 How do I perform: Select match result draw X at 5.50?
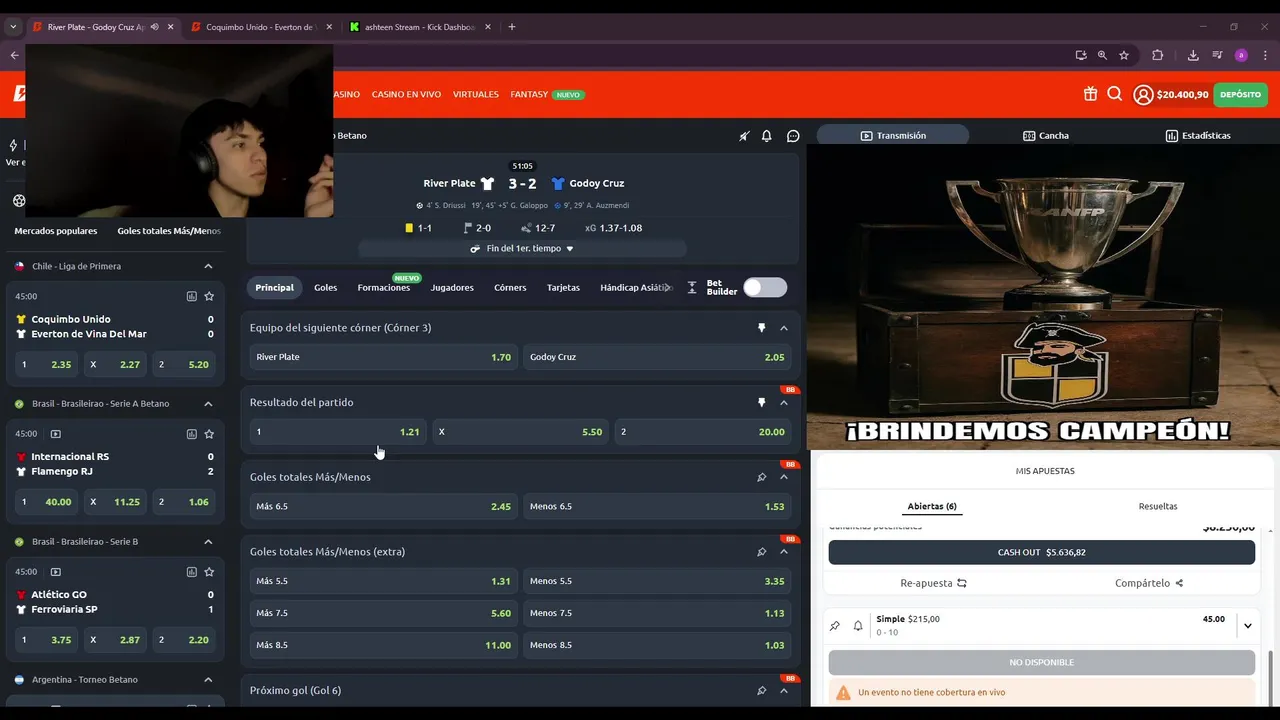click(x=520, y=432)
